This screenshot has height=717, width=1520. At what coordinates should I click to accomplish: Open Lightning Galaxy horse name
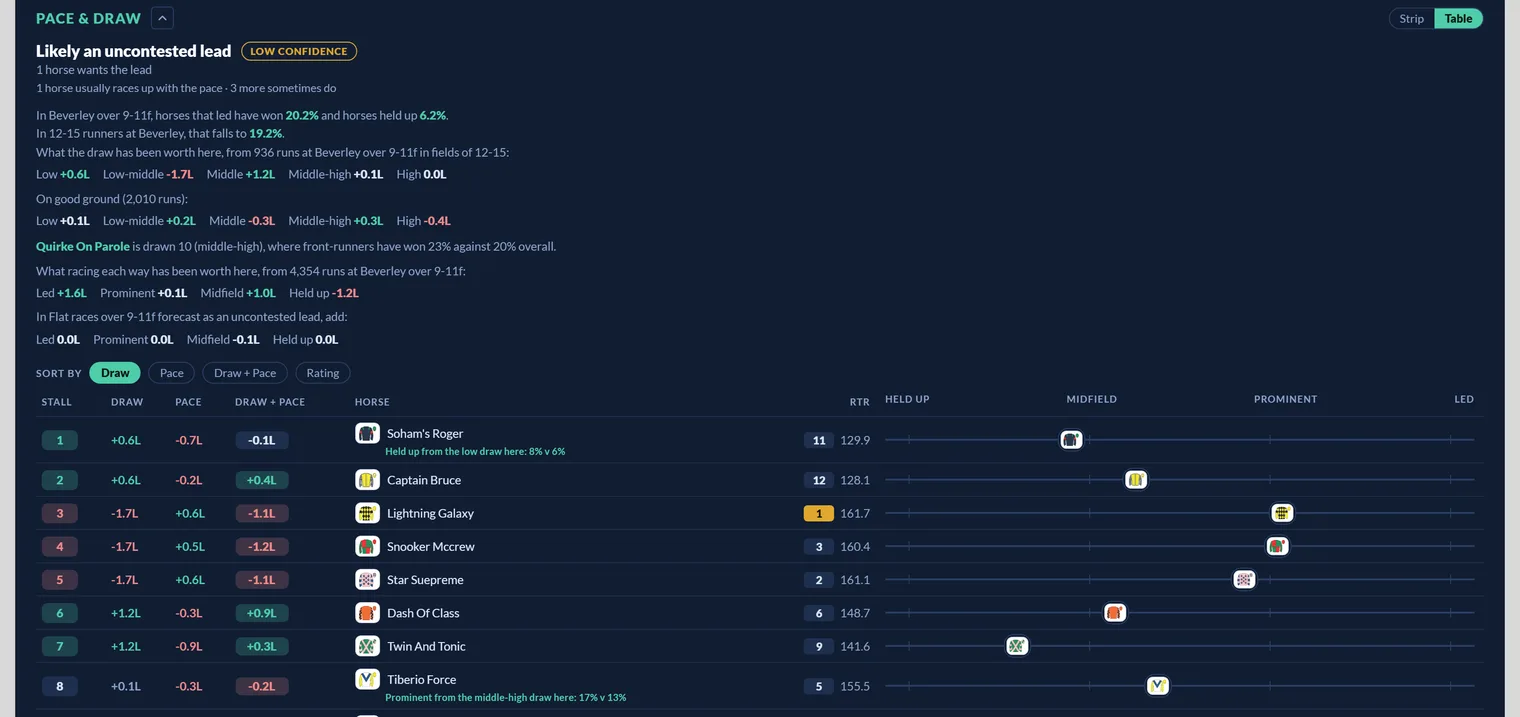[x=430, y=513]
